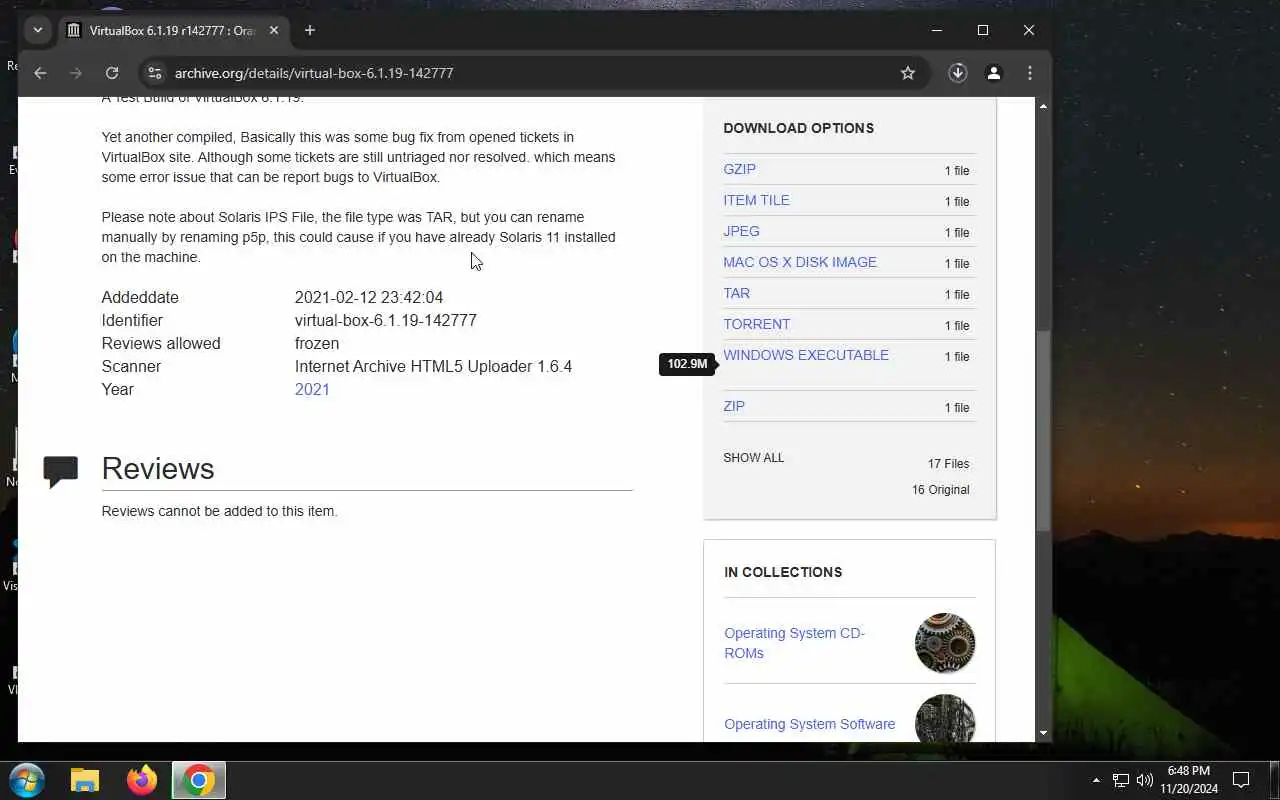Click SHOW ALL files link
The height and width of the screenshot is (800, 1280).
pyautogui.click(x=754, y=457)
